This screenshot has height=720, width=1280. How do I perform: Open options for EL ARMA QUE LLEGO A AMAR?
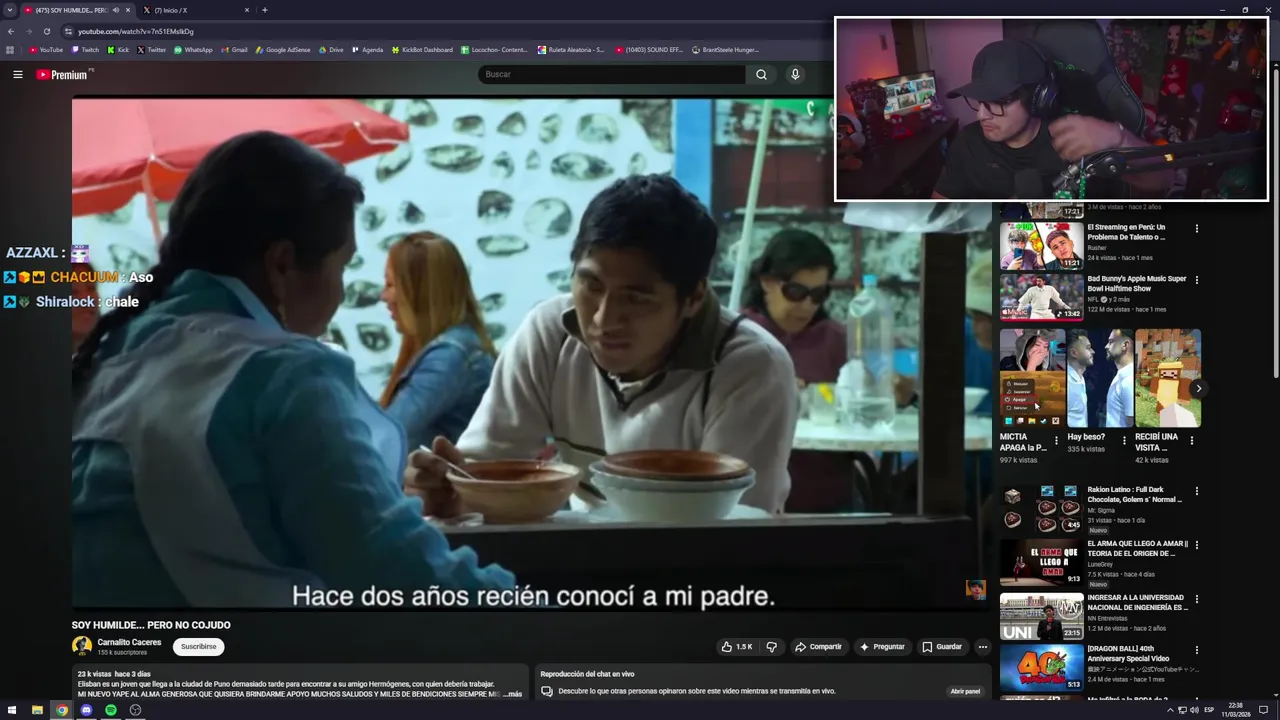click(1196, 545)
